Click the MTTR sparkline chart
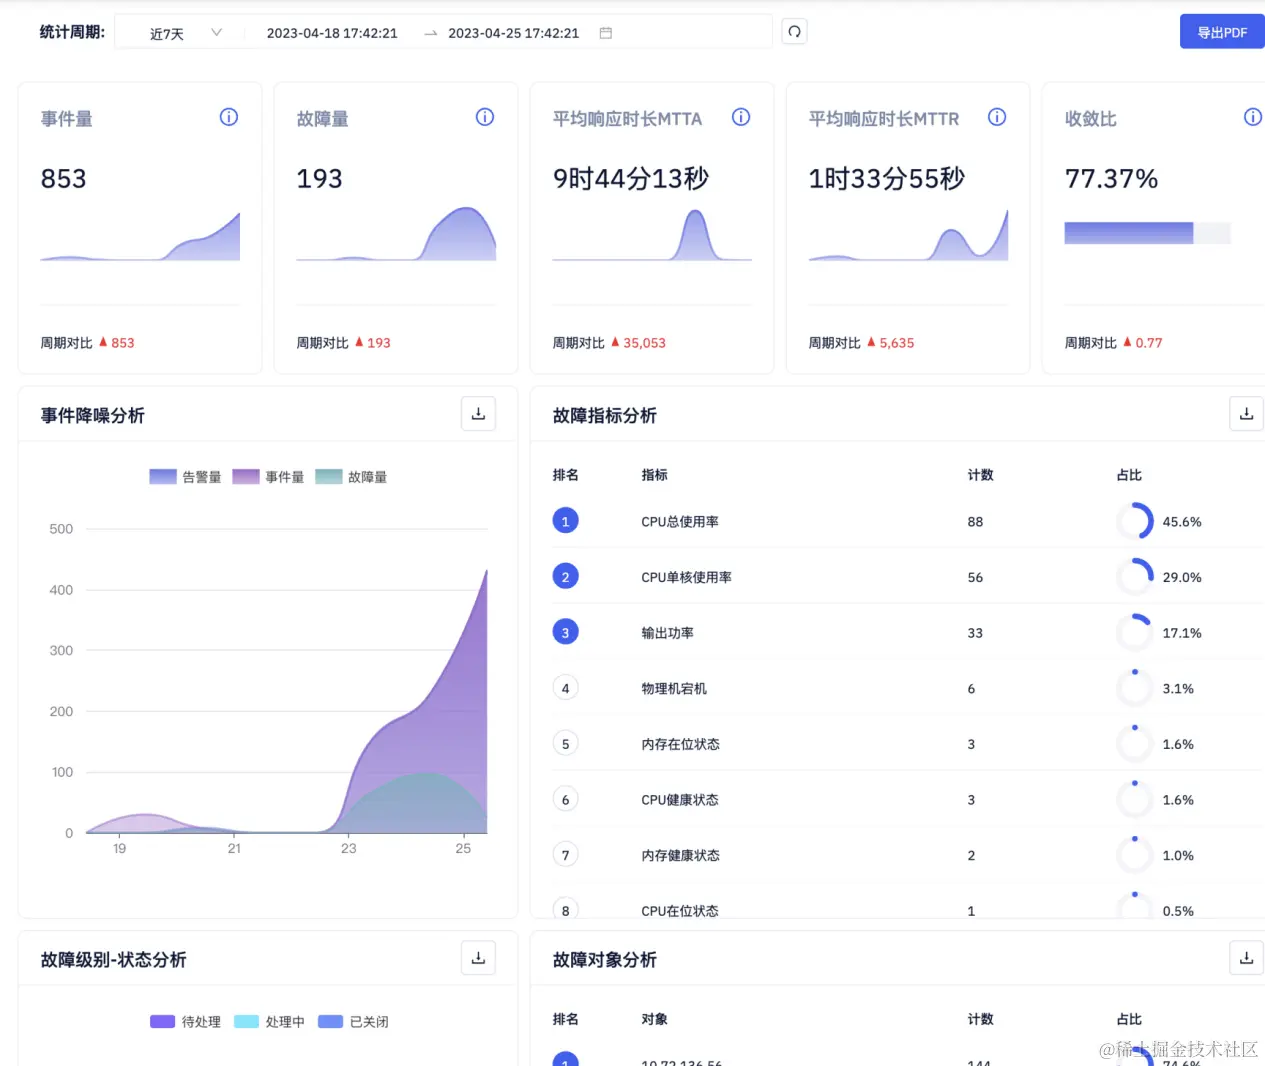Screen dimensions: 1265x1066 coord(908,235)
